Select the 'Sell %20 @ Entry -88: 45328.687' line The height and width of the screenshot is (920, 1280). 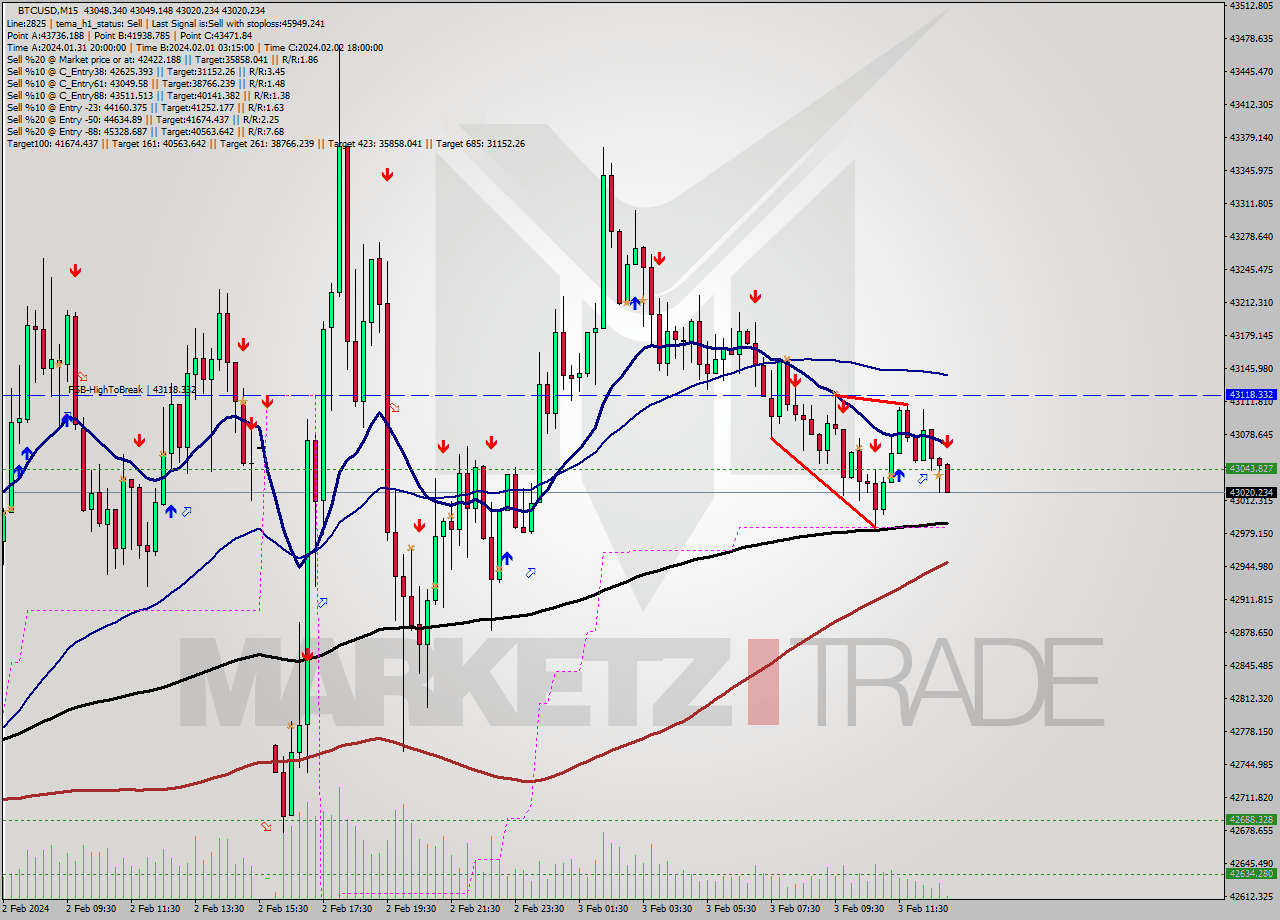tap(145, 131)
